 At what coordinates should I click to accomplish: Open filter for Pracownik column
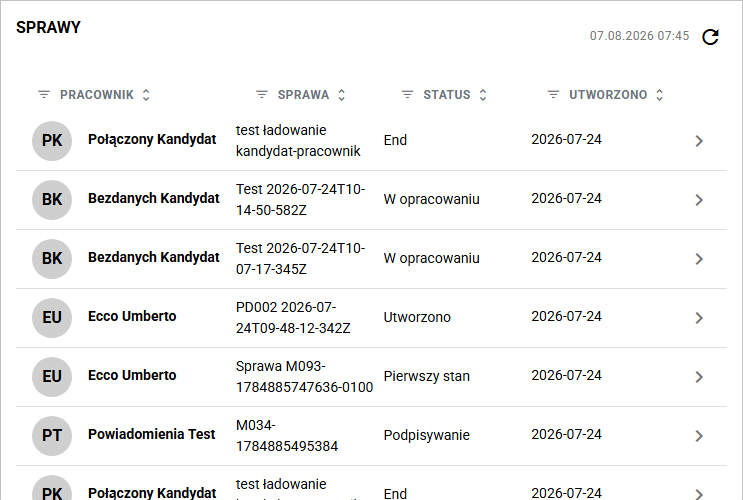(44, 95)
